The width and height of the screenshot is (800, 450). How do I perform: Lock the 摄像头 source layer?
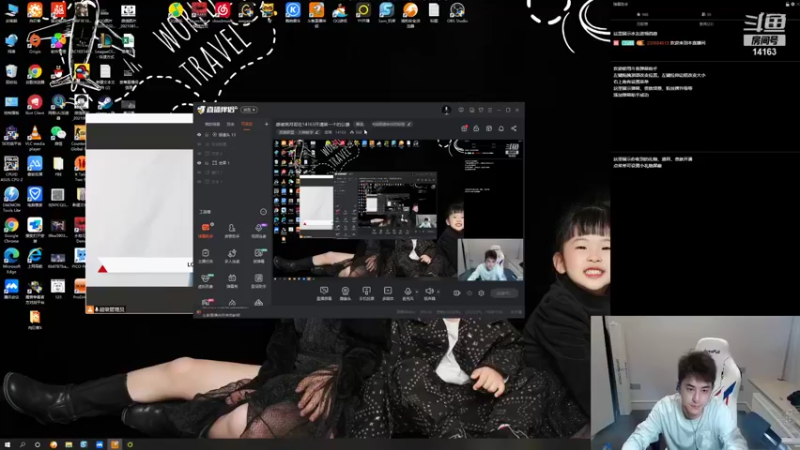207,135
